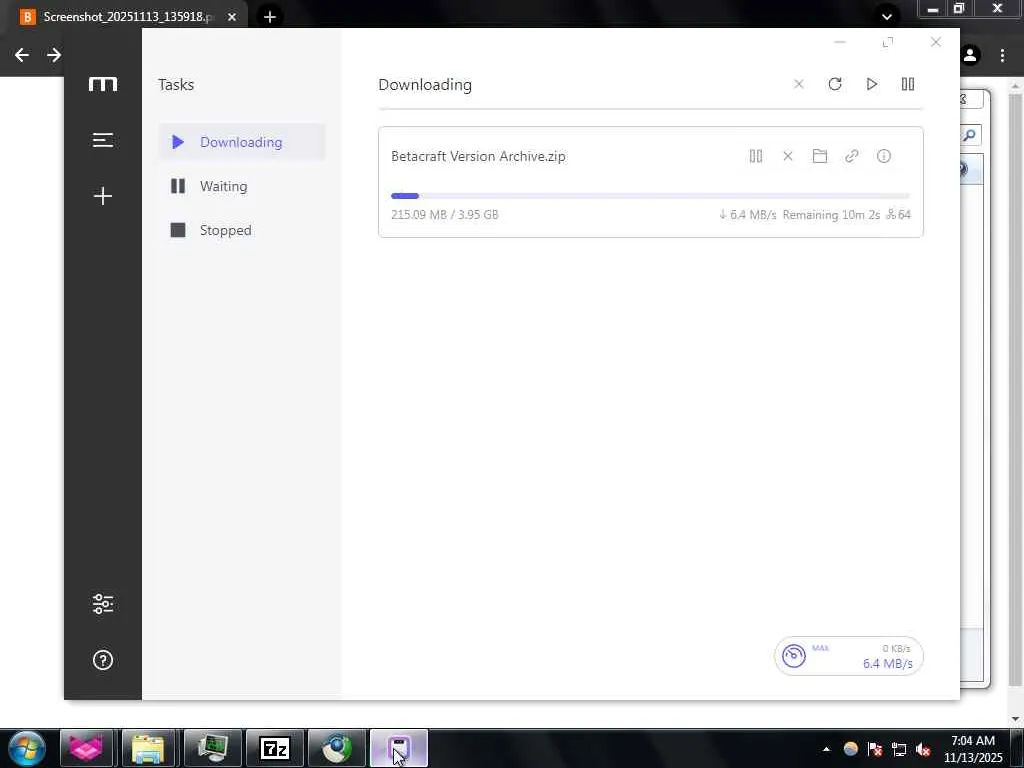
Task: Open 7-Zip from the taskbar
Action: click(274, 748)
